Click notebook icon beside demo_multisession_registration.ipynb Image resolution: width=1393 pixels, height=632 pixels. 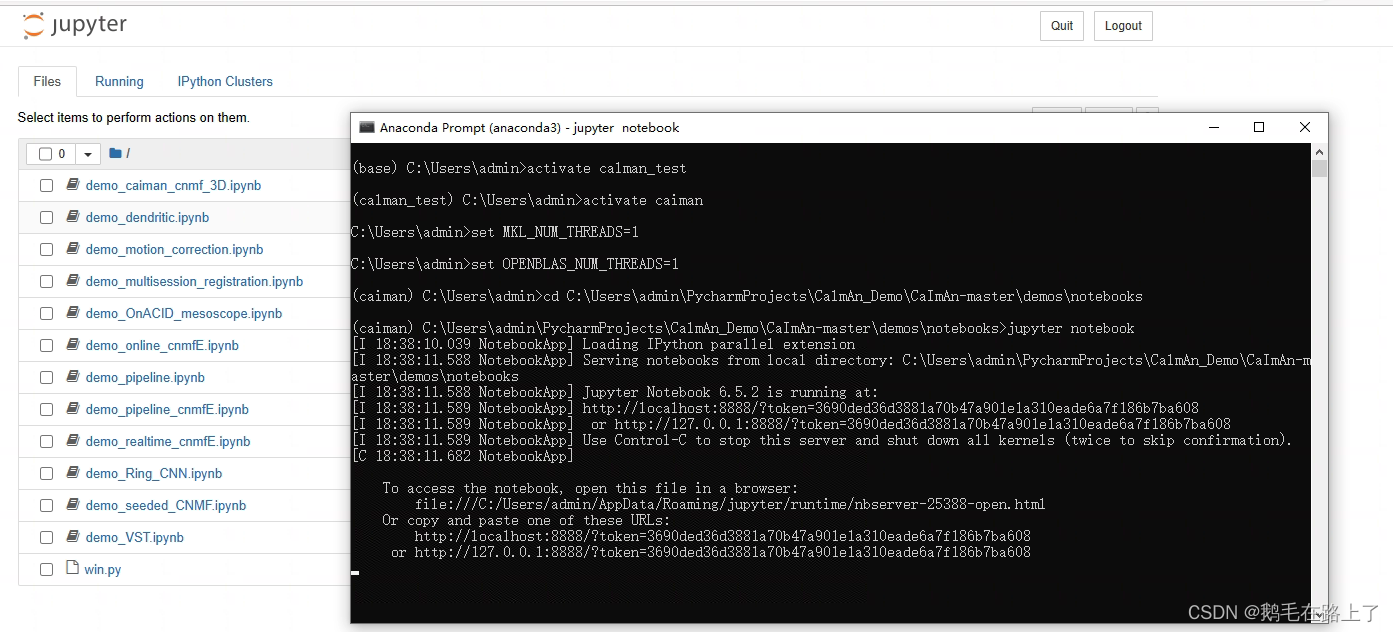72,281
